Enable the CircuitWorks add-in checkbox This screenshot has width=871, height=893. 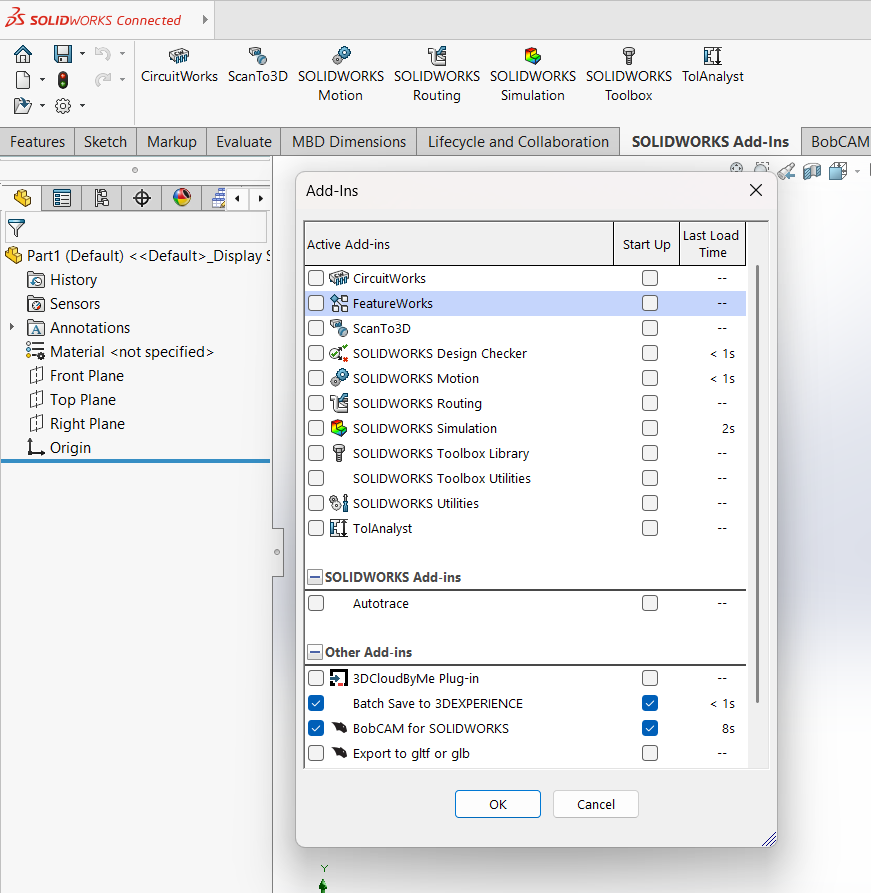(316, 278)
